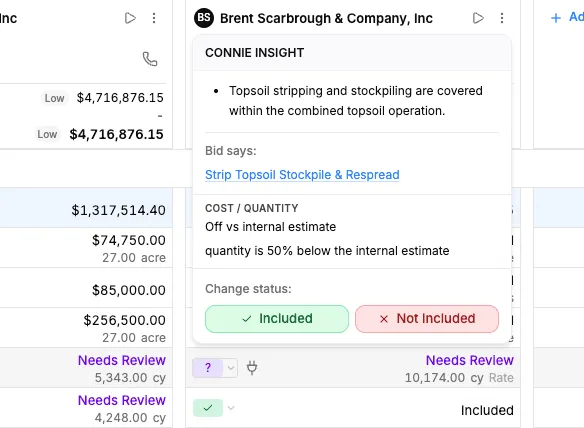
Task: Click the 10,174.00 cy quantity value
Action: click(444, 378)
